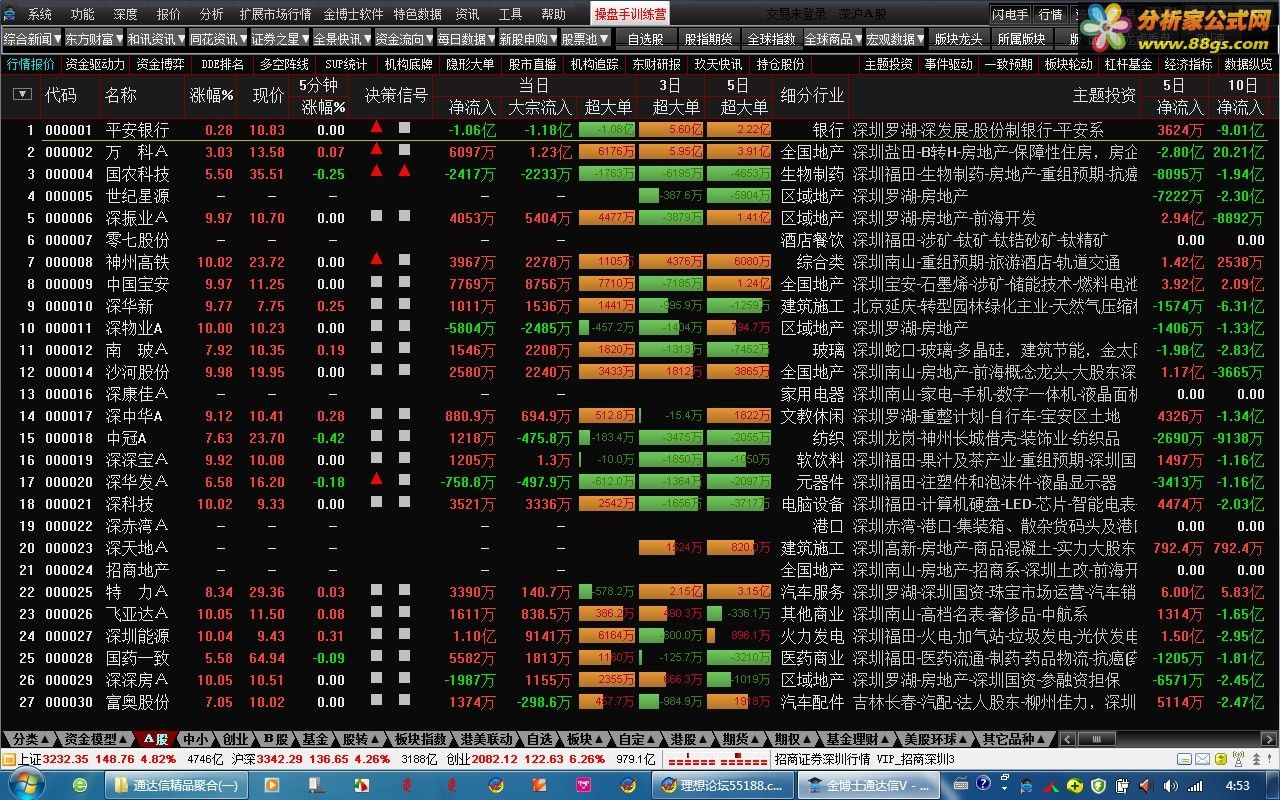The height and width of the screenshot is (800, 1280).
Task: Expand the 东方财富 dropdown
Action: click(x=93, y=39)
